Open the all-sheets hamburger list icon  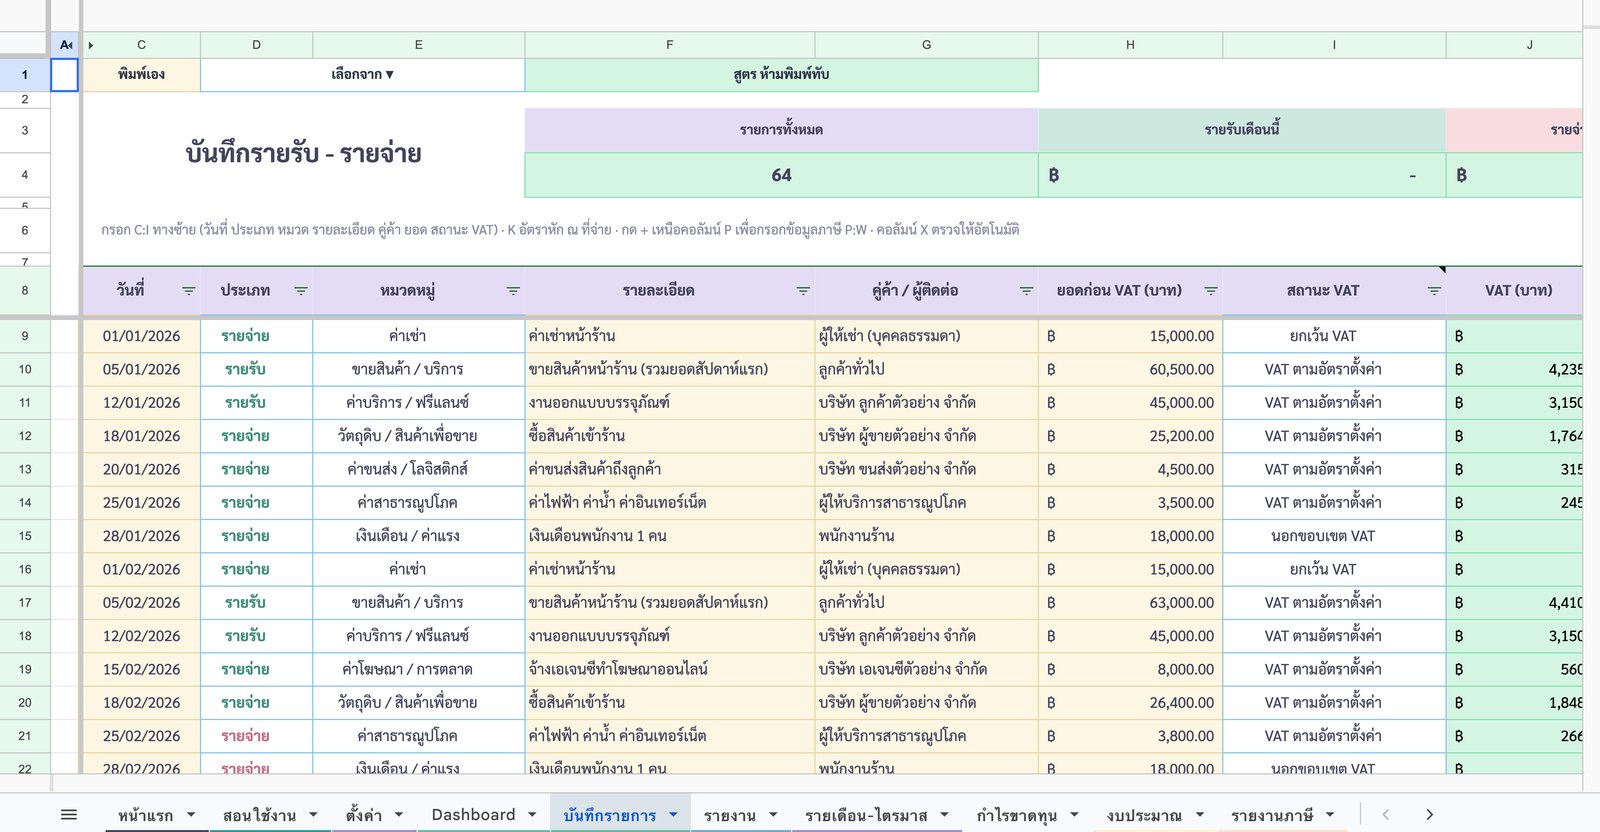coord(68,815)
